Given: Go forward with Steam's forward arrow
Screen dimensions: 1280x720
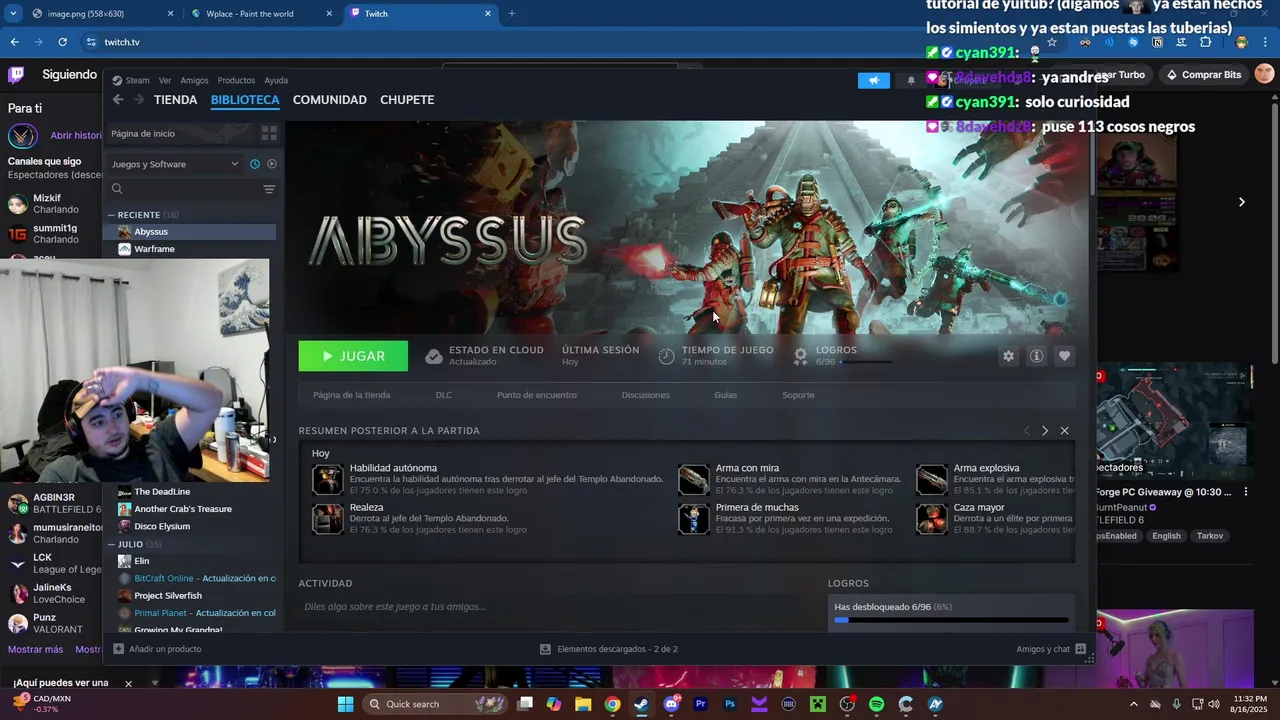Looking at the screenshot, I should click(139, 100).
